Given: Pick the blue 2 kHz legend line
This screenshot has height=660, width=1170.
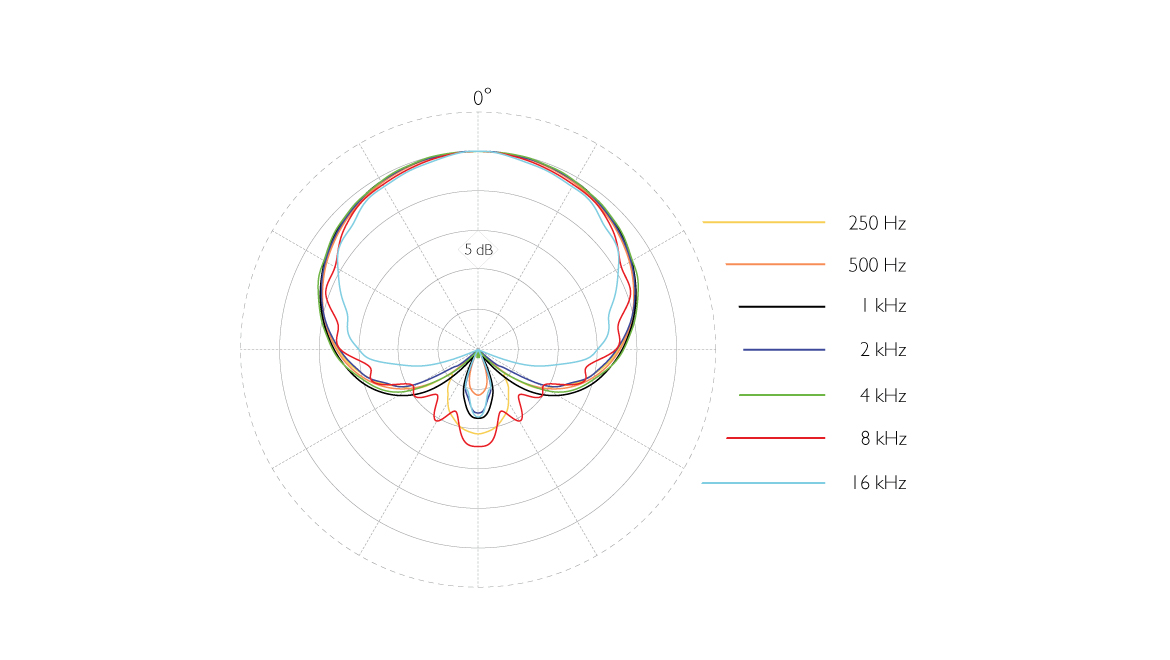Looking at the screenshot, I should point(784,350).
